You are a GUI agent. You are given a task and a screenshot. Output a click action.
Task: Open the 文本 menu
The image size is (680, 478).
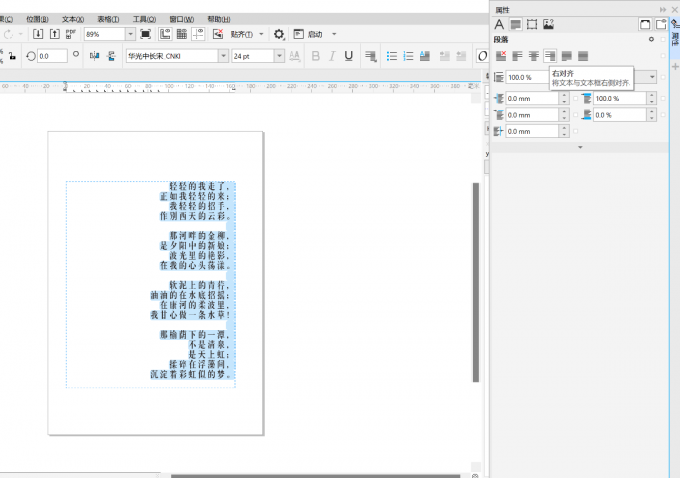pyautogui.click(x=73, y=19)
